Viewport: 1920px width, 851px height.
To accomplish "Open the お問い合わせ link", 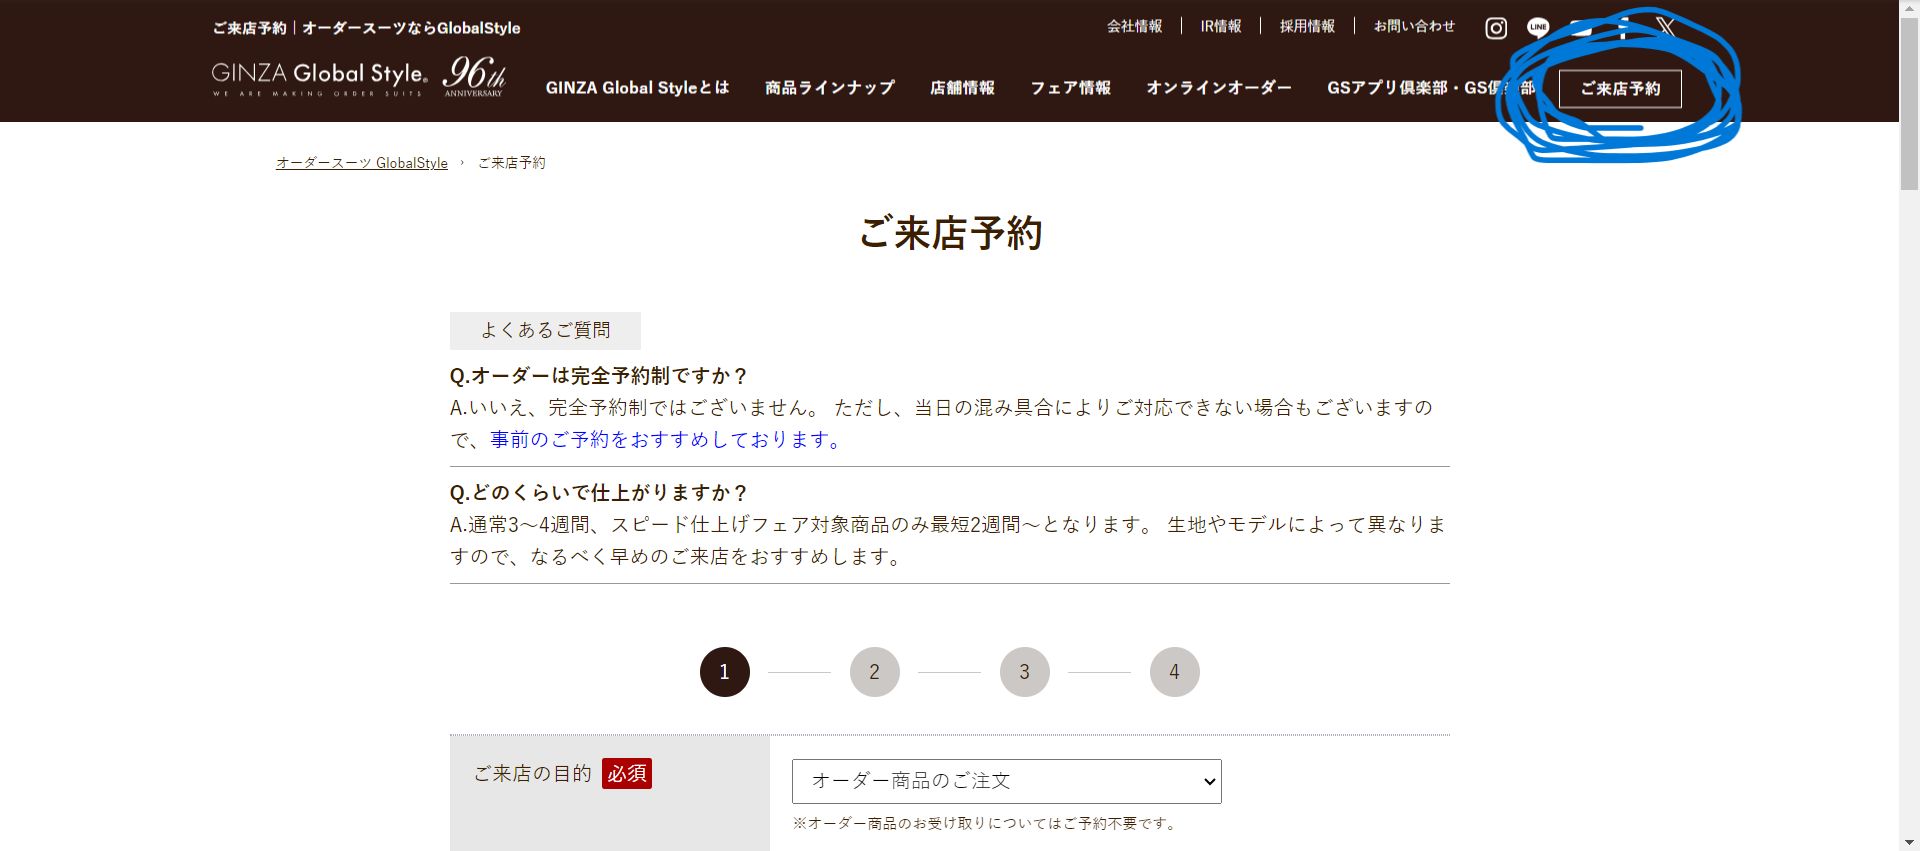I will pyautogui.click(x=1414, y=27).
